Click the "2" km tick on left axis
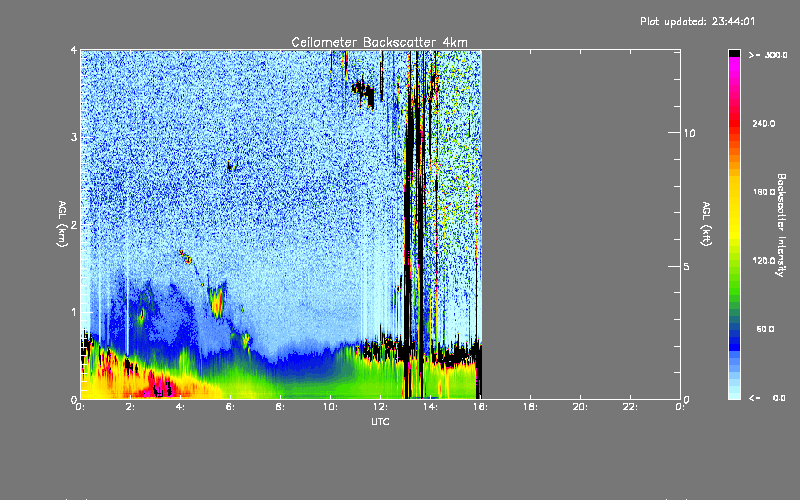This screenshot has height=500, width=800. click(x=74, y=225)
